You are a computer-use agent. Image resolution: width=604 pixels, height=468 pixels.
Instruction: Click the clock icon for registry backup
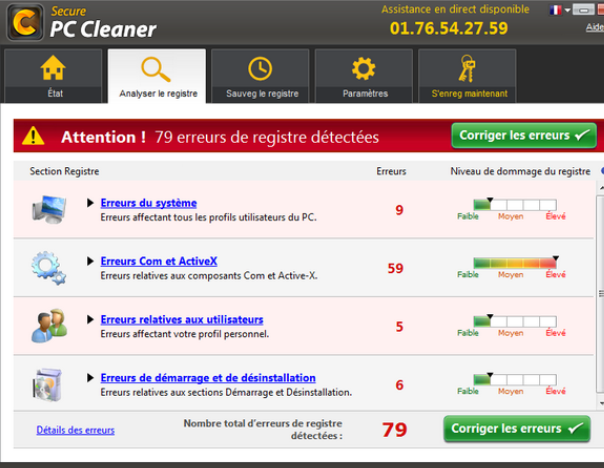click(260, 69)
